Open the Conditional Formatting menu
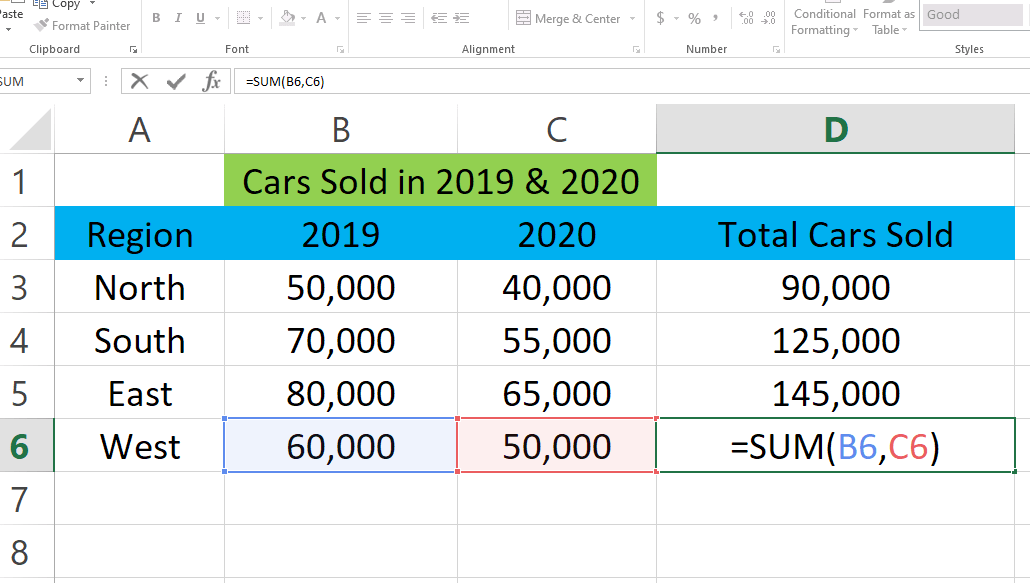The image size is (1030, 583). coord(823,22)
